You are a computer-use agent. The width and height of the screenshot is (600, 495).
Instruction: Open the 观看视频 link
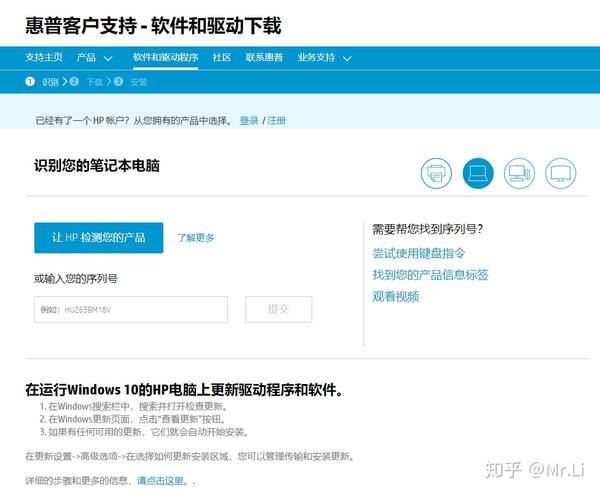pyautogui.click(x=395, y=296)
